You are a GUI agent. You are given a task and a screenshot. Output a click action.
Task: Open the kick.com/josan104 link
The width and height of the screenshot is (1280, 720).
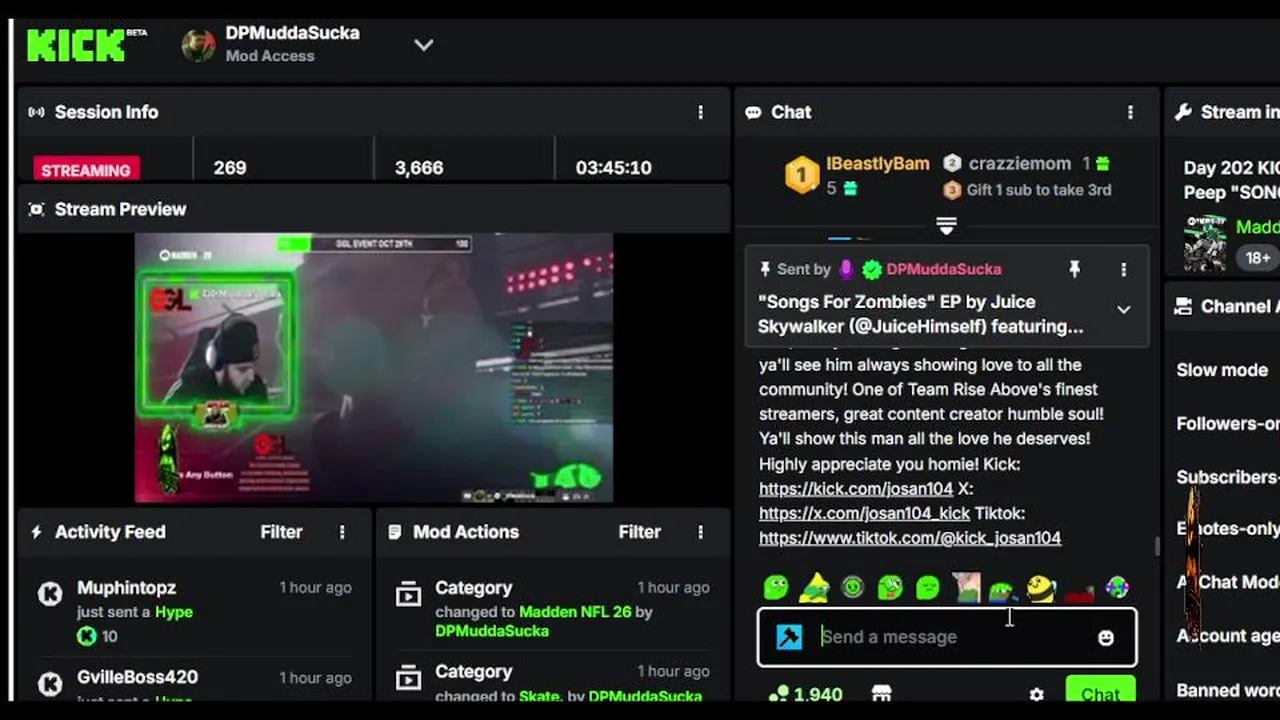(x=856, y=489)
